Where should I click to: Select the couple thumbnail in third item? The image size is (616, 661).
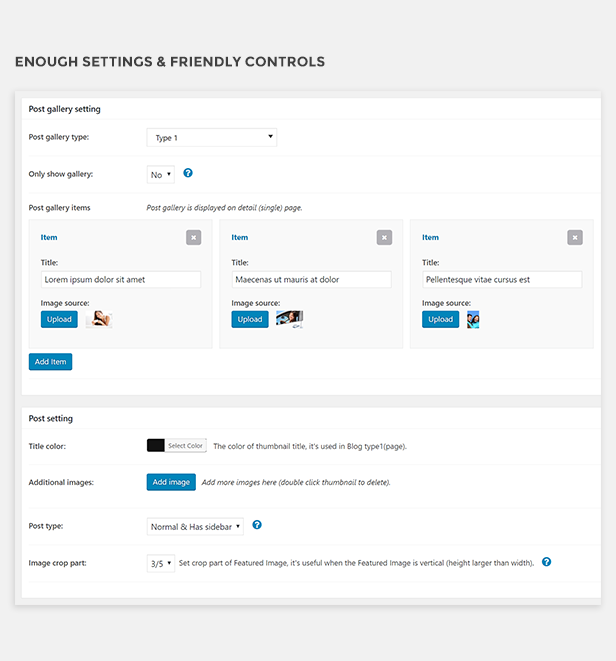click(x=473, y=320)
